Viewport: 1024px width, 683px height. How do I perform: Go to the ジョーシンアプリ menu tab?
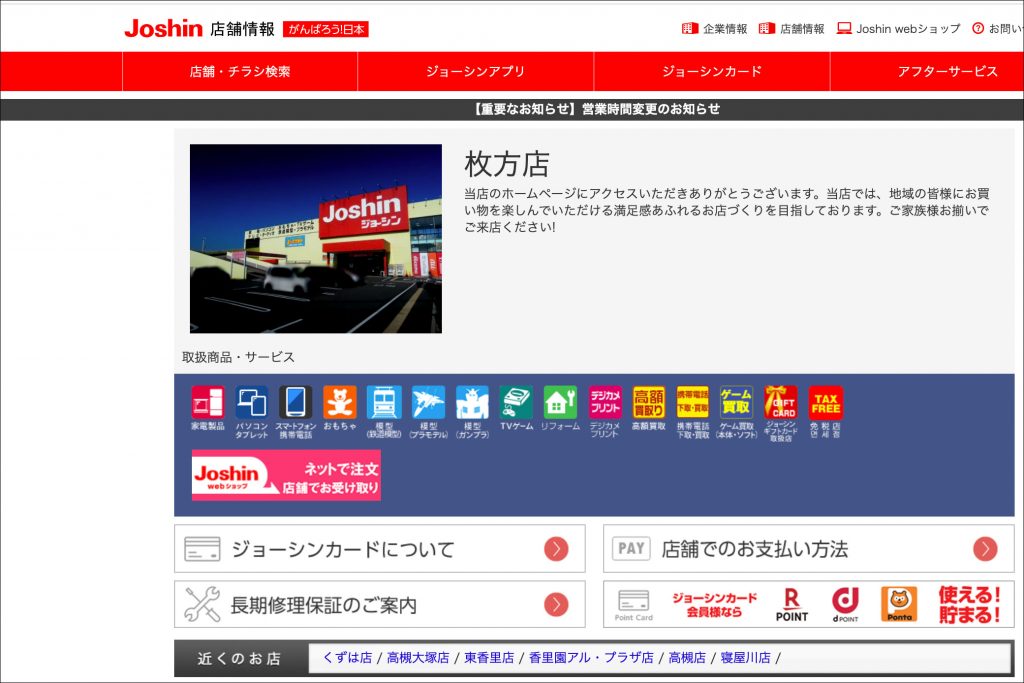pyautogui.click(x=475, y=71)
